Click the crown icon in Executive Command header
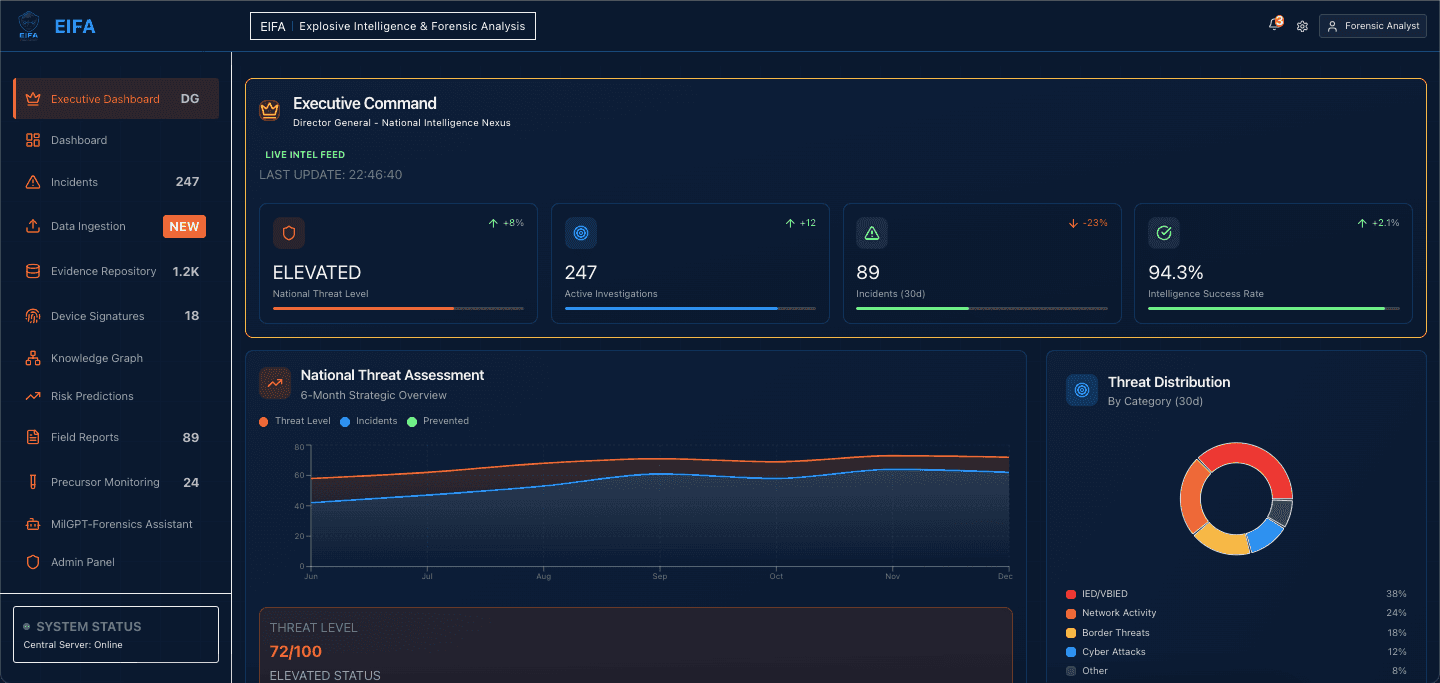Screen dimensions: 1440x683 pyautogui.click(x=269, y=110)
